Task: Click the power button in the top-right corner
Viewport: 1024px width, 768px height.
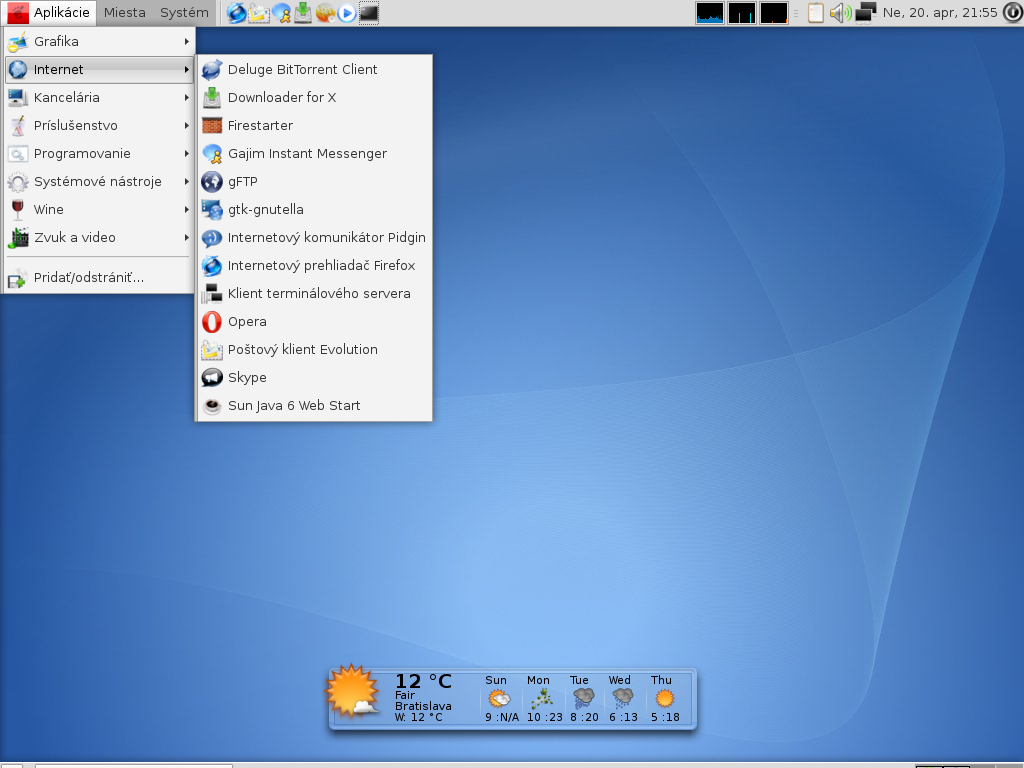Action: click(1011, 13)
